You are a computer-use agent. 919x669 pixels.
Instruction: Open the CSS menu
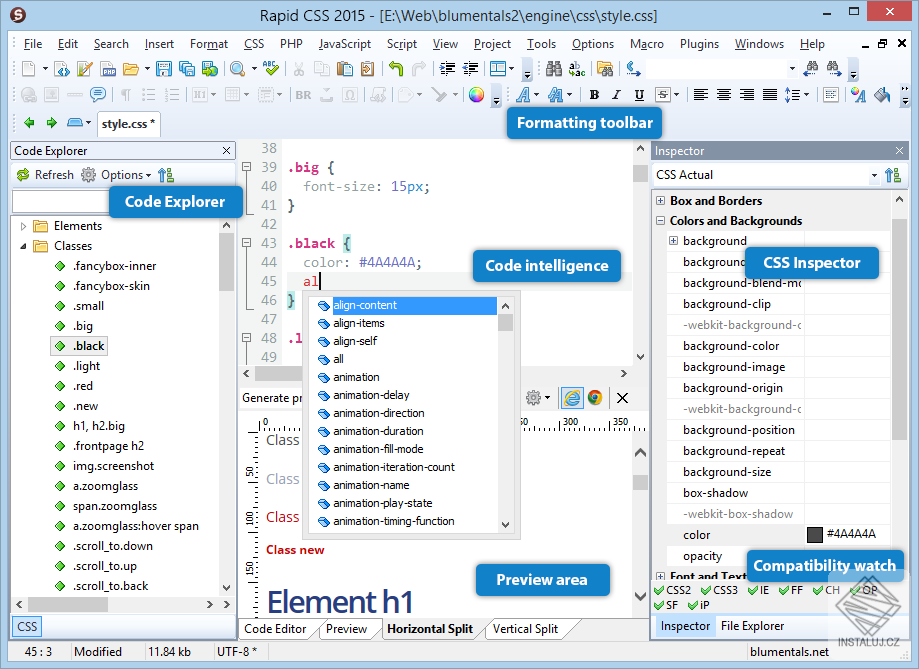(253, 43)
